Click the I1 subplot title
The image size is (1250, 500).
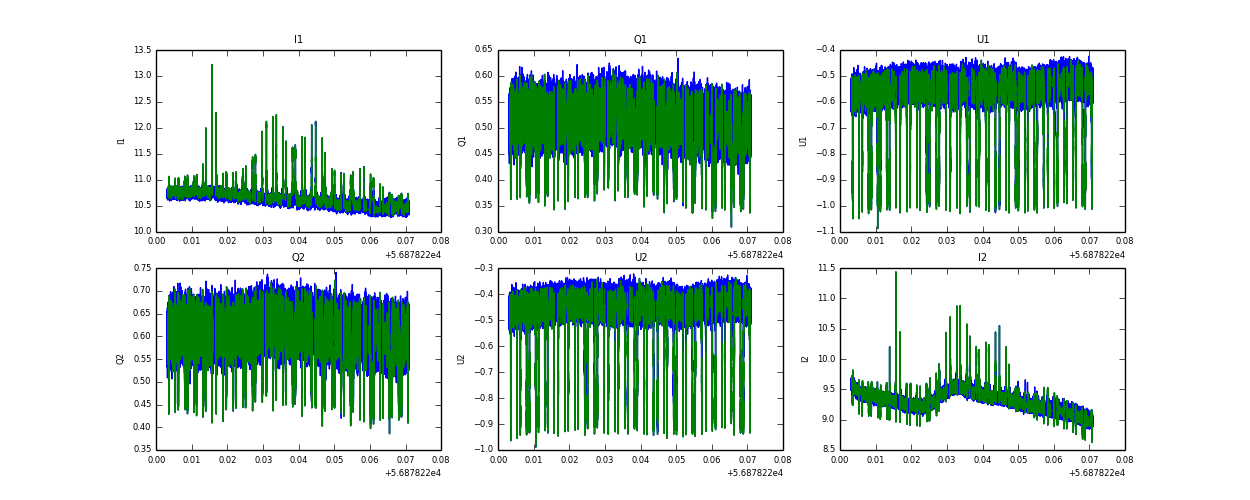[x=298, y=40]
